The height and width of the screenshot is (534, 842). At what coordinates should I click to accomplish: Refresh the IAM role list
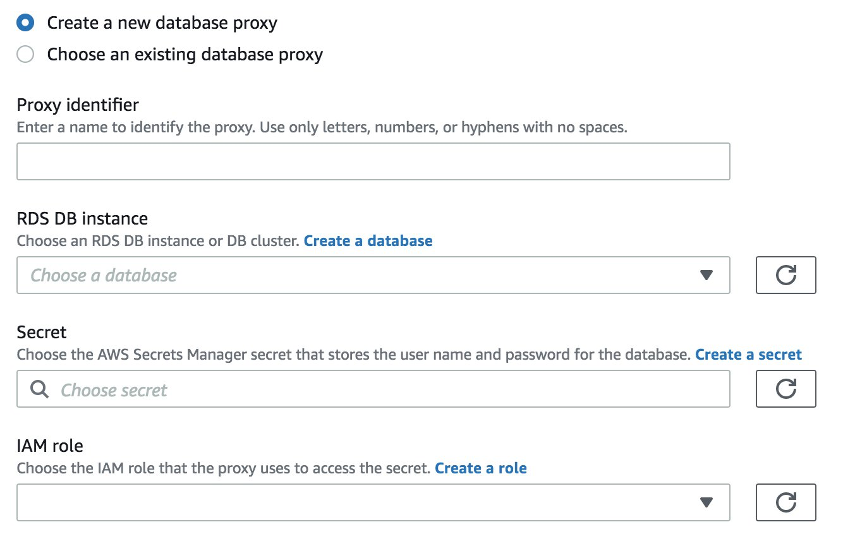tap(785, 502)
